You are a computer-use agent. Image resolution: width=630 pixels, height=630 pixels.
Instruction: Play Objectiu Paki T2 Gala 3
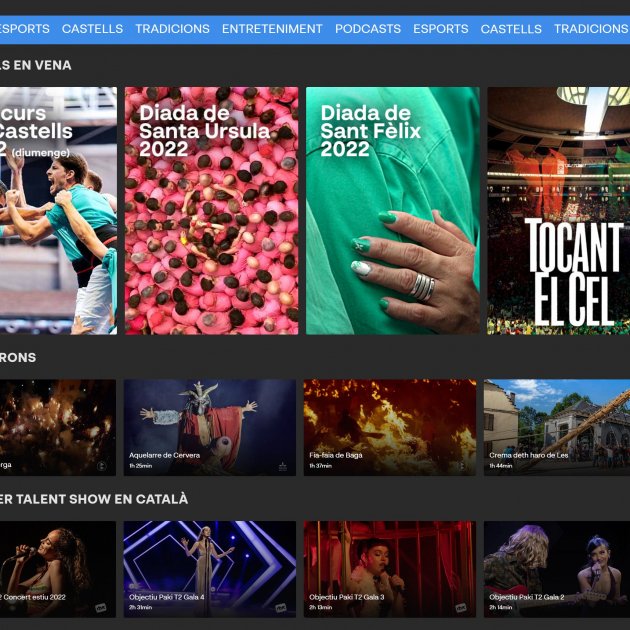[390, 569]
